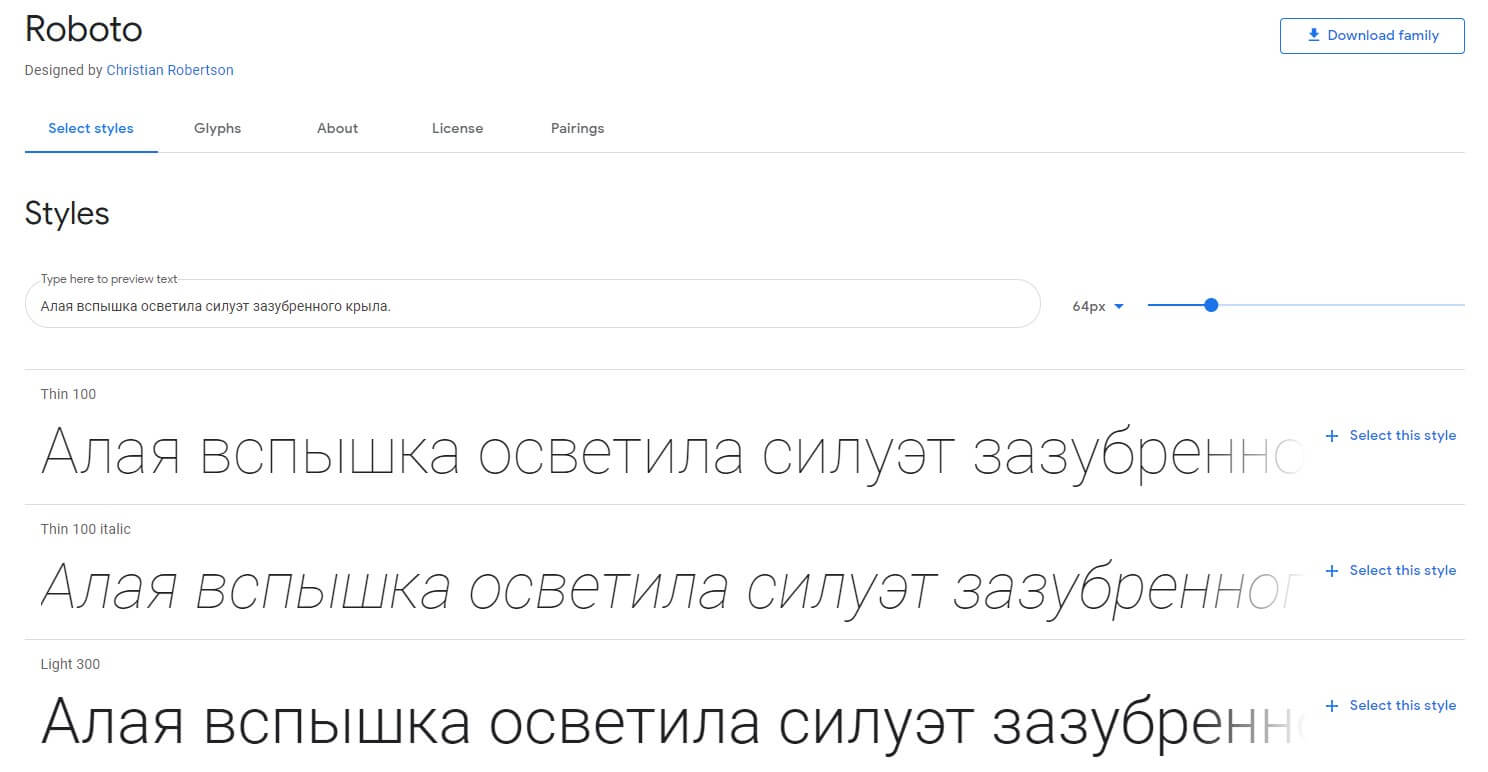Switch to the Select styles tab
The image size is (1488, 772).
[91, 128]
